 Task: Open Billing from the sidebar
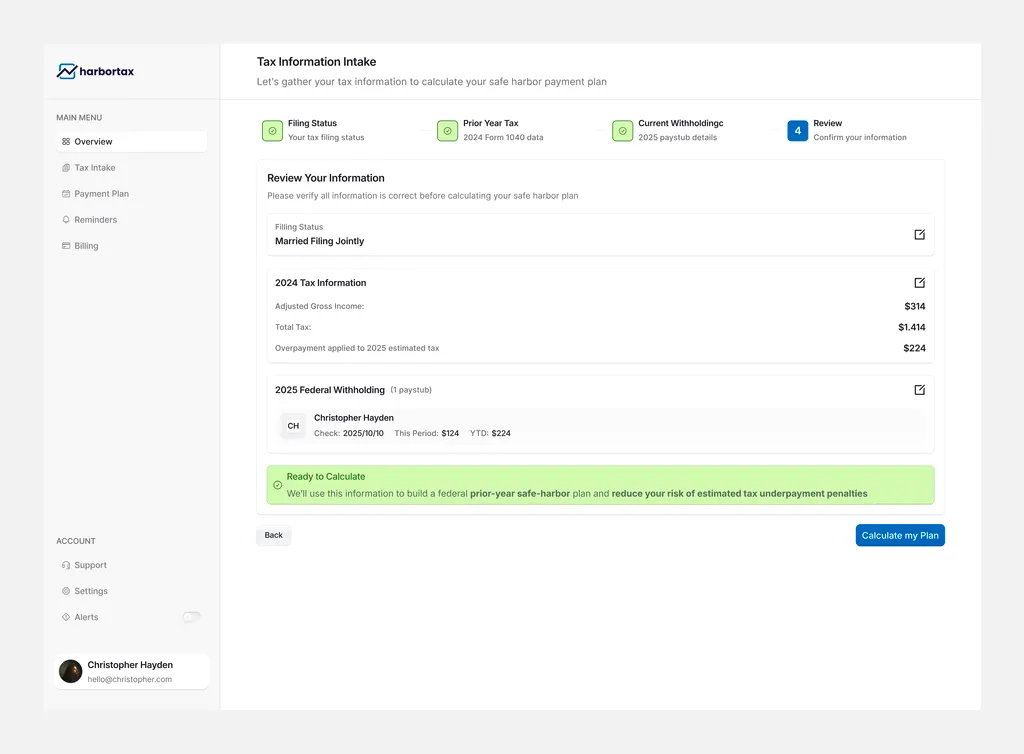click(x=131, y=246)
